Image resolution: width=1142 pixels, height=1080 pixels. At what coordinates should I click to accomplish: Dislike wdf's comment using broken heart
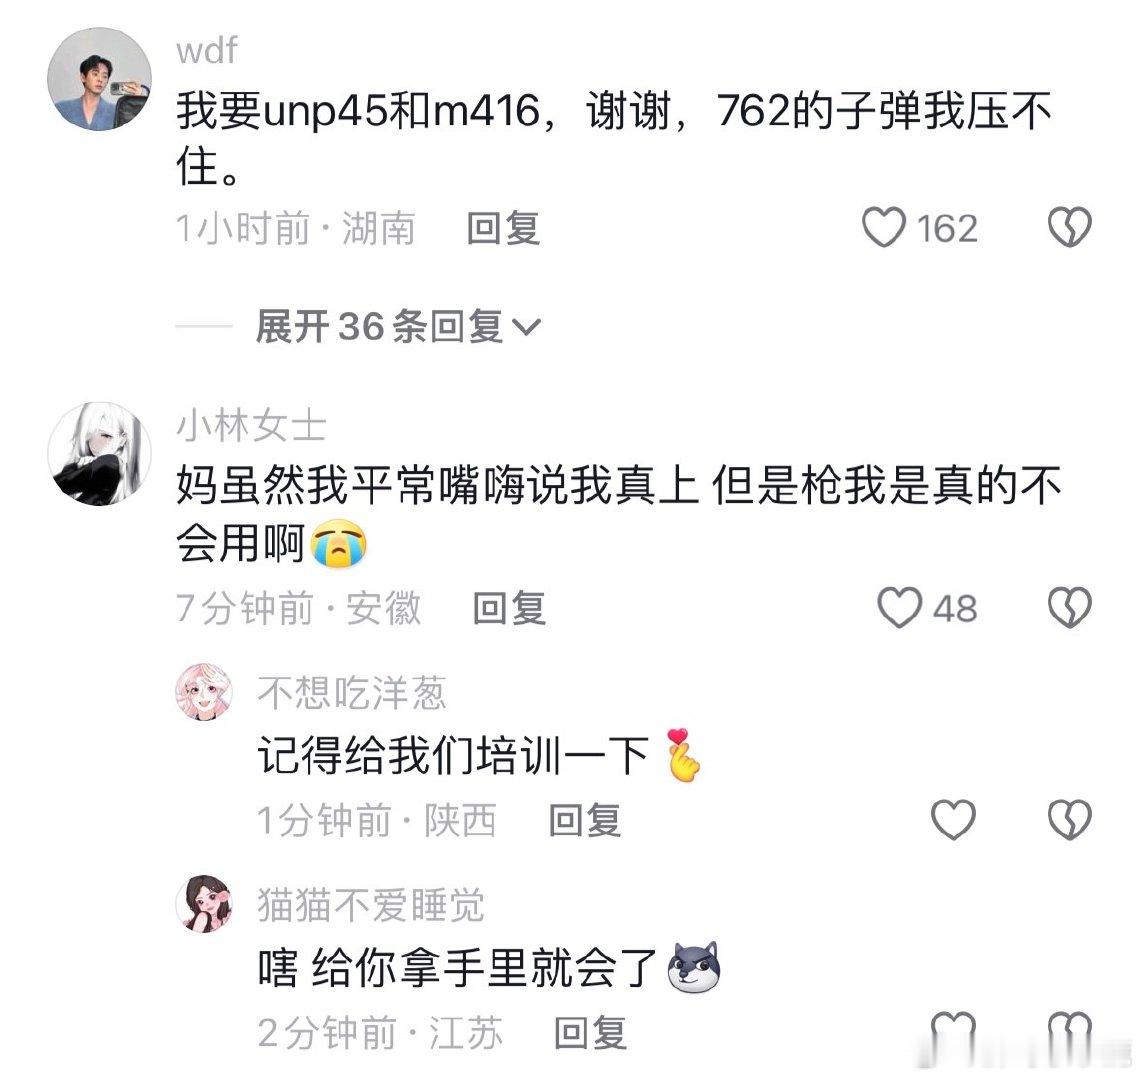[1069, 227]
